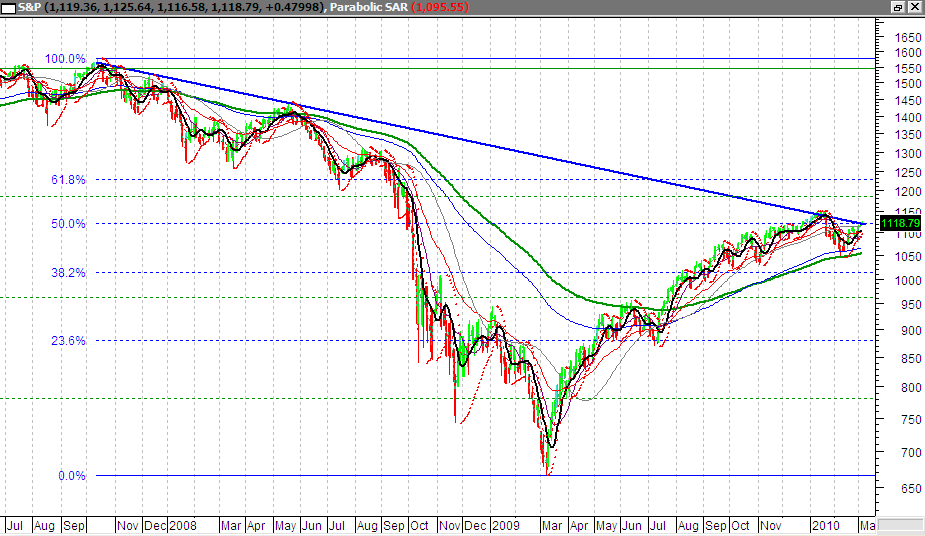This screenshot has height=536, width=925.
Task: Click the horizontal scrollbar below the price axis
Action: [x=900, y=525]
